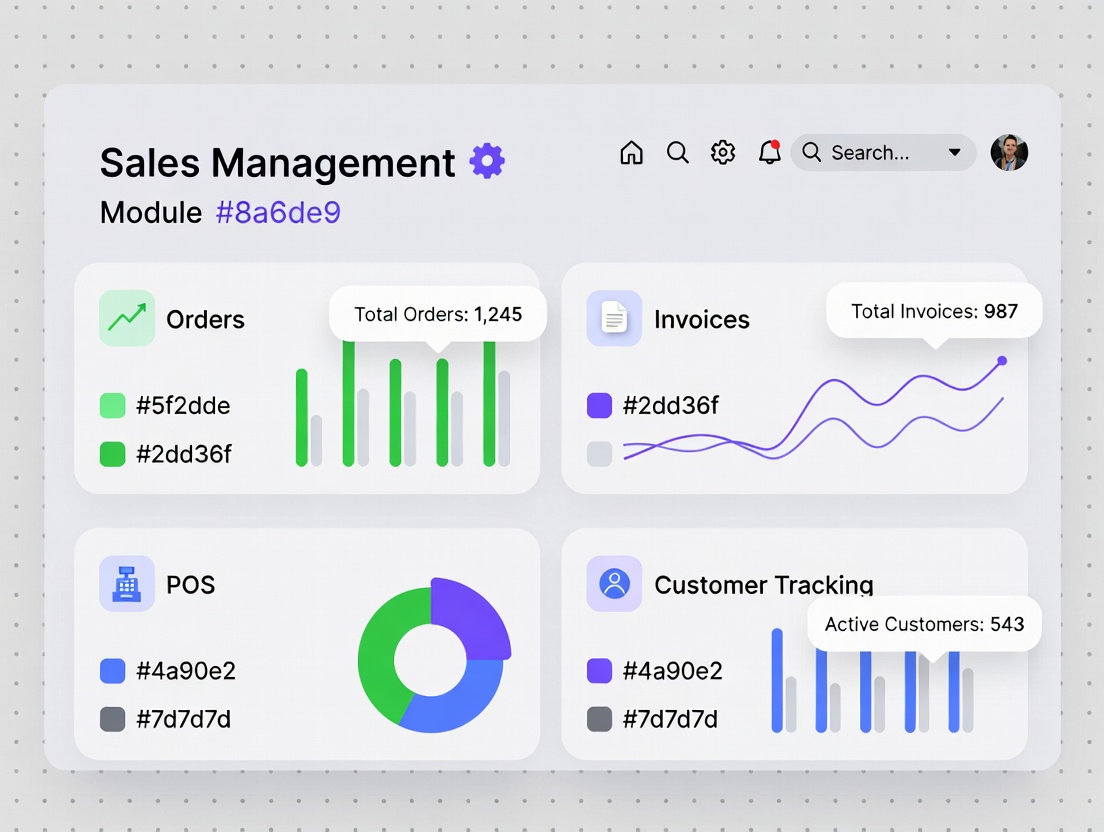Click the #8a6de9 module color link

point(278,212)
